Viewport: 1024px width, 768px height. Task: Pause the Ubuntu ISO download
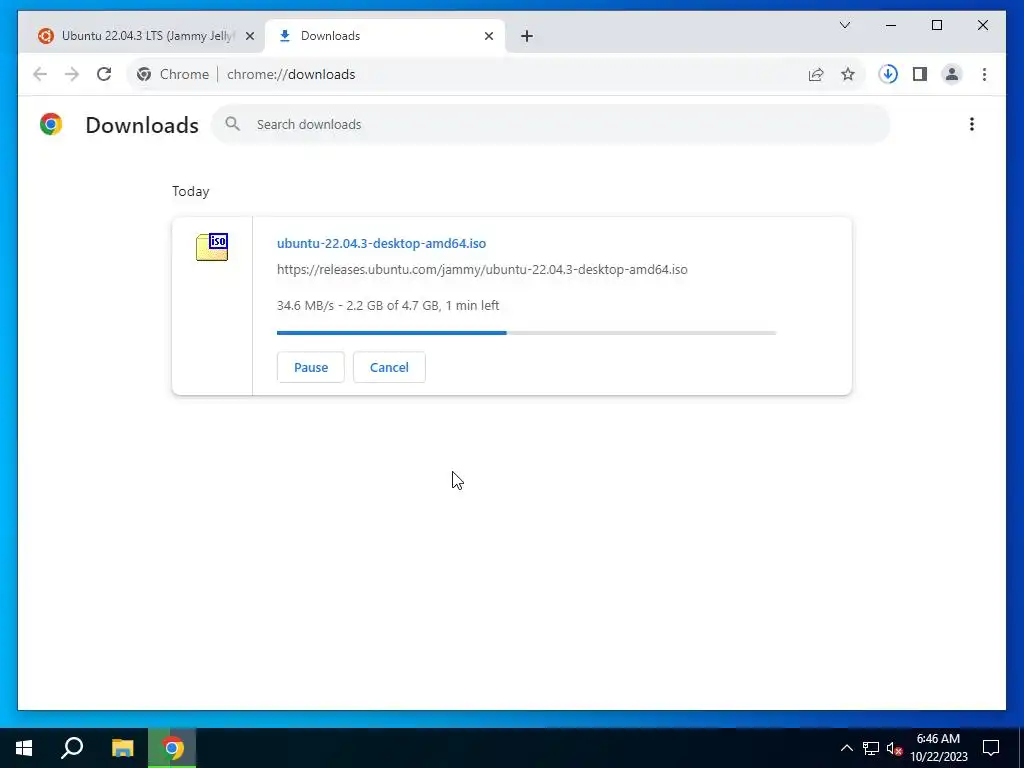311,367
